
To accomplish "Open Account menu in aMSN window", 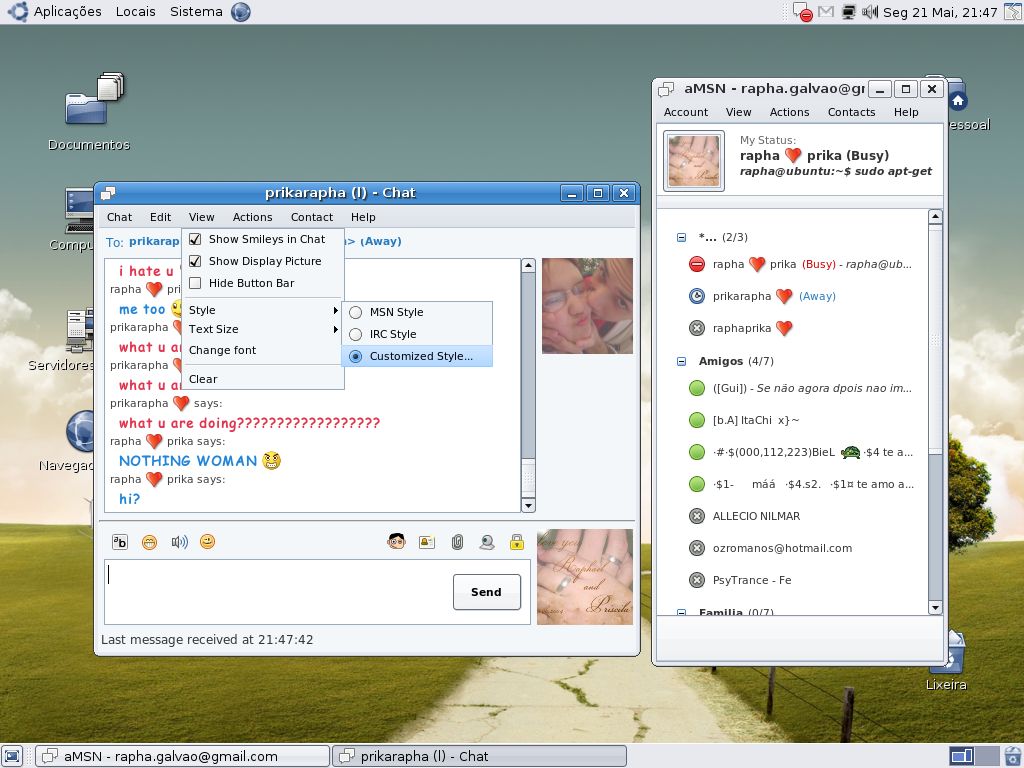I will pyautogui.click(x=686, y=112).
